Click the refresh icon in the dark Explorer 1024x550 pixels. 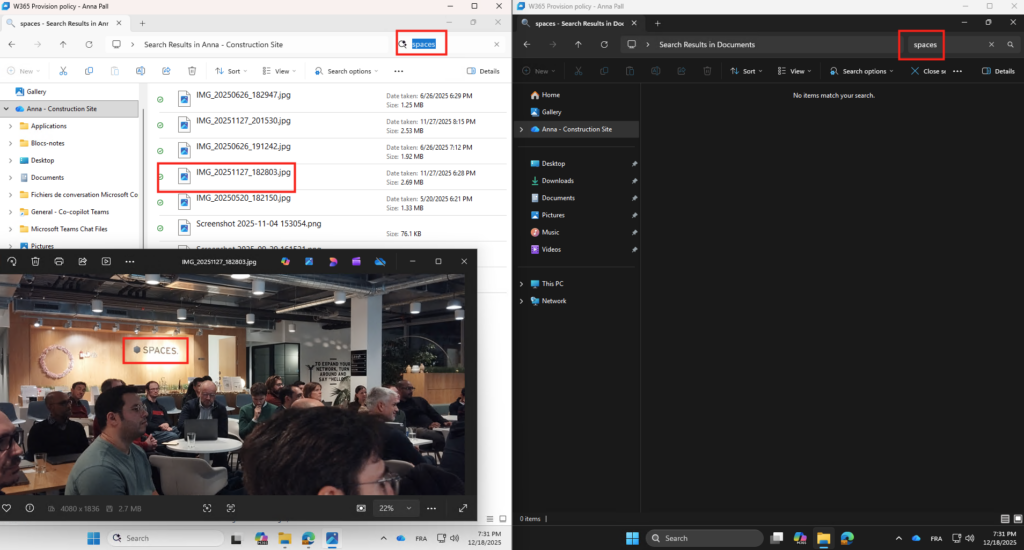click(604, 44)
